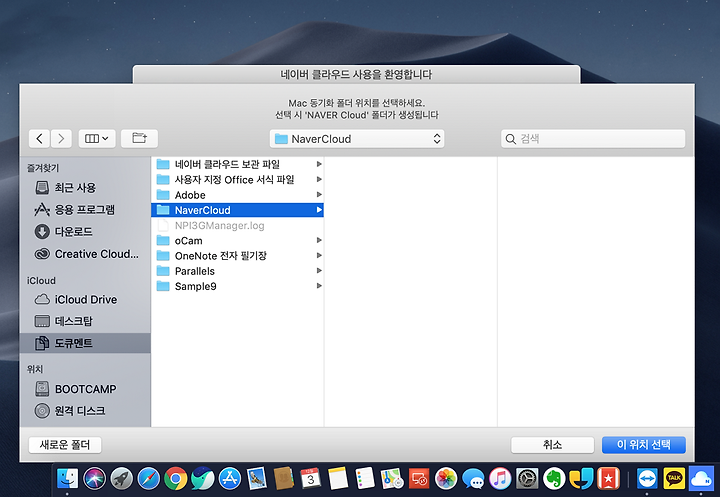This screenshot has width=720, height=497.
Task: Open Contacts from the Dock
Action: click(x=284, y=479)
